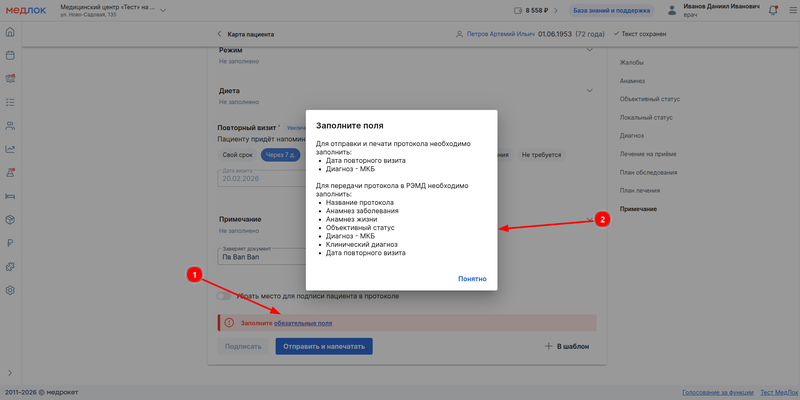Go back to Карта пациента
Viewport: 800px width, 400px height.
[x=246, y=34]
